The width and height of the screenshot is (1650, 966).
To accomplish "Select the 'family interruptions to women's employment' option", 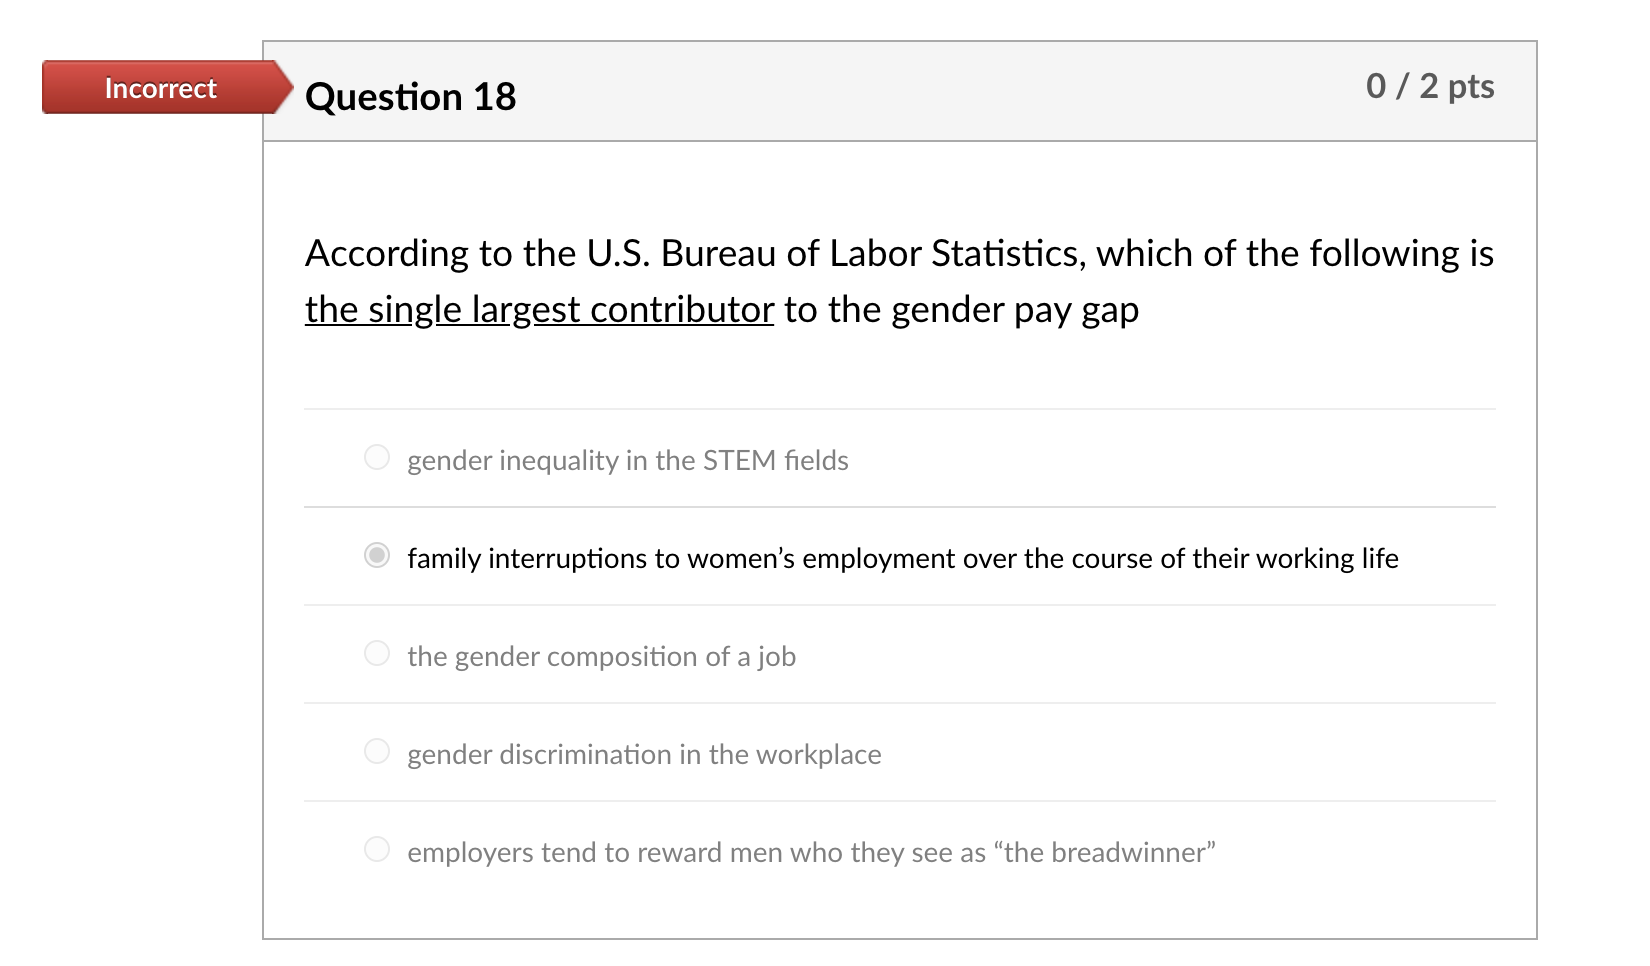I will point(901,558).
